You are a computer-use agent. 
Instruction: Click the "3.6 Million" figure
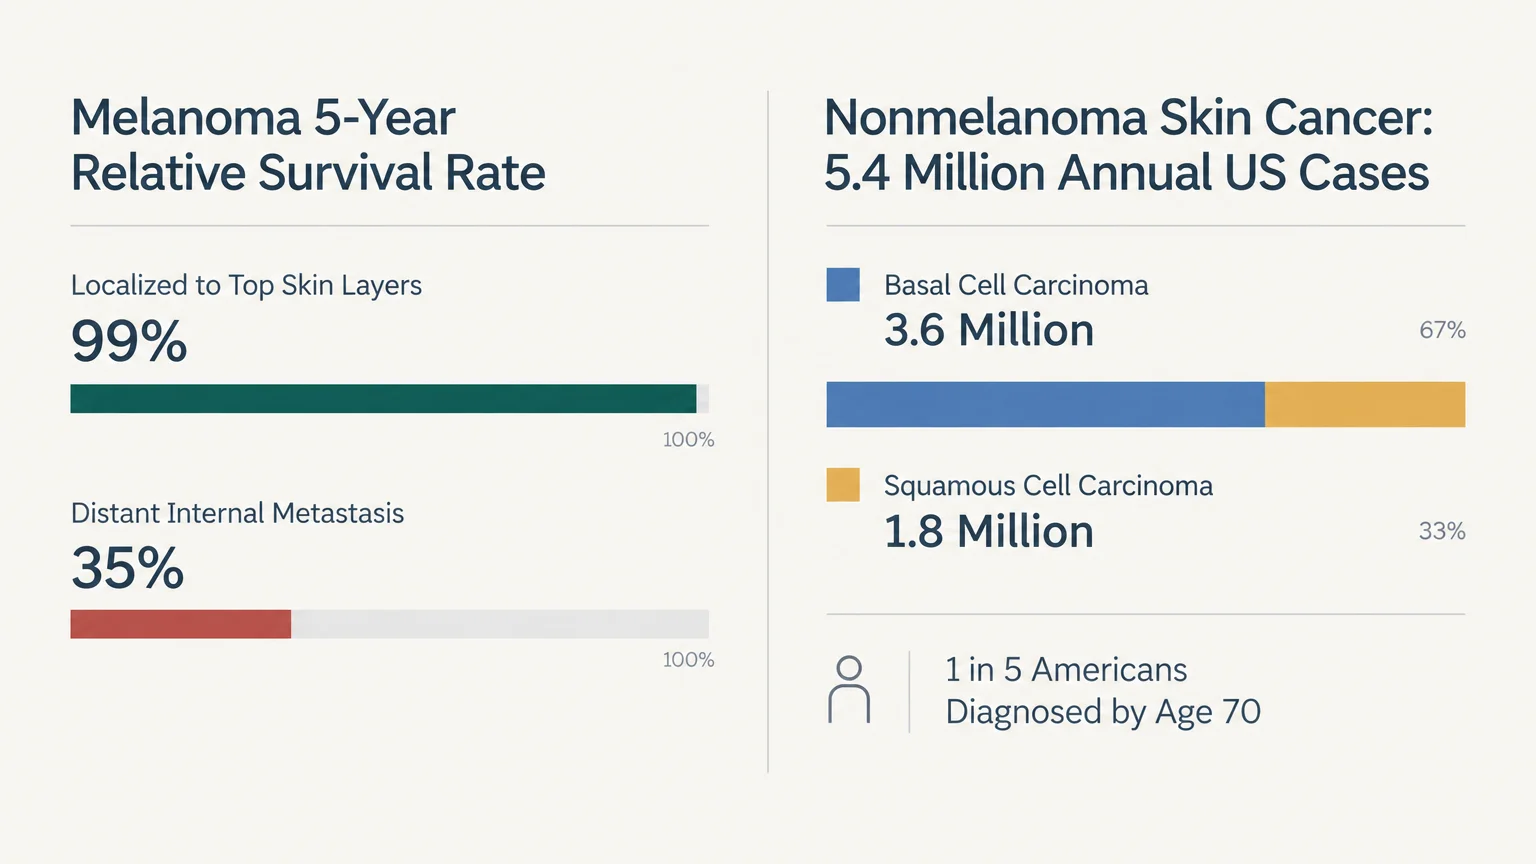click(x=989, y=330)
